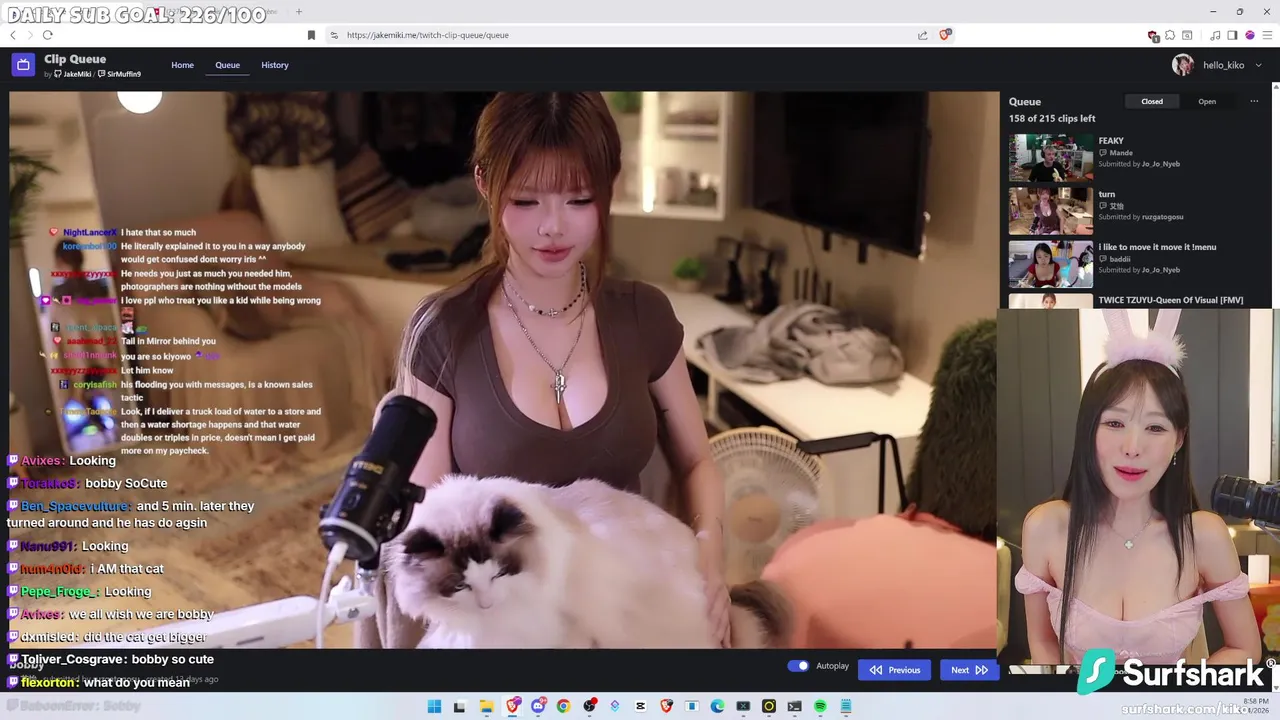This screenshot has height=720, width=1280.
Task: Go back with the browser back arrow
Action: tap(13, 35)
